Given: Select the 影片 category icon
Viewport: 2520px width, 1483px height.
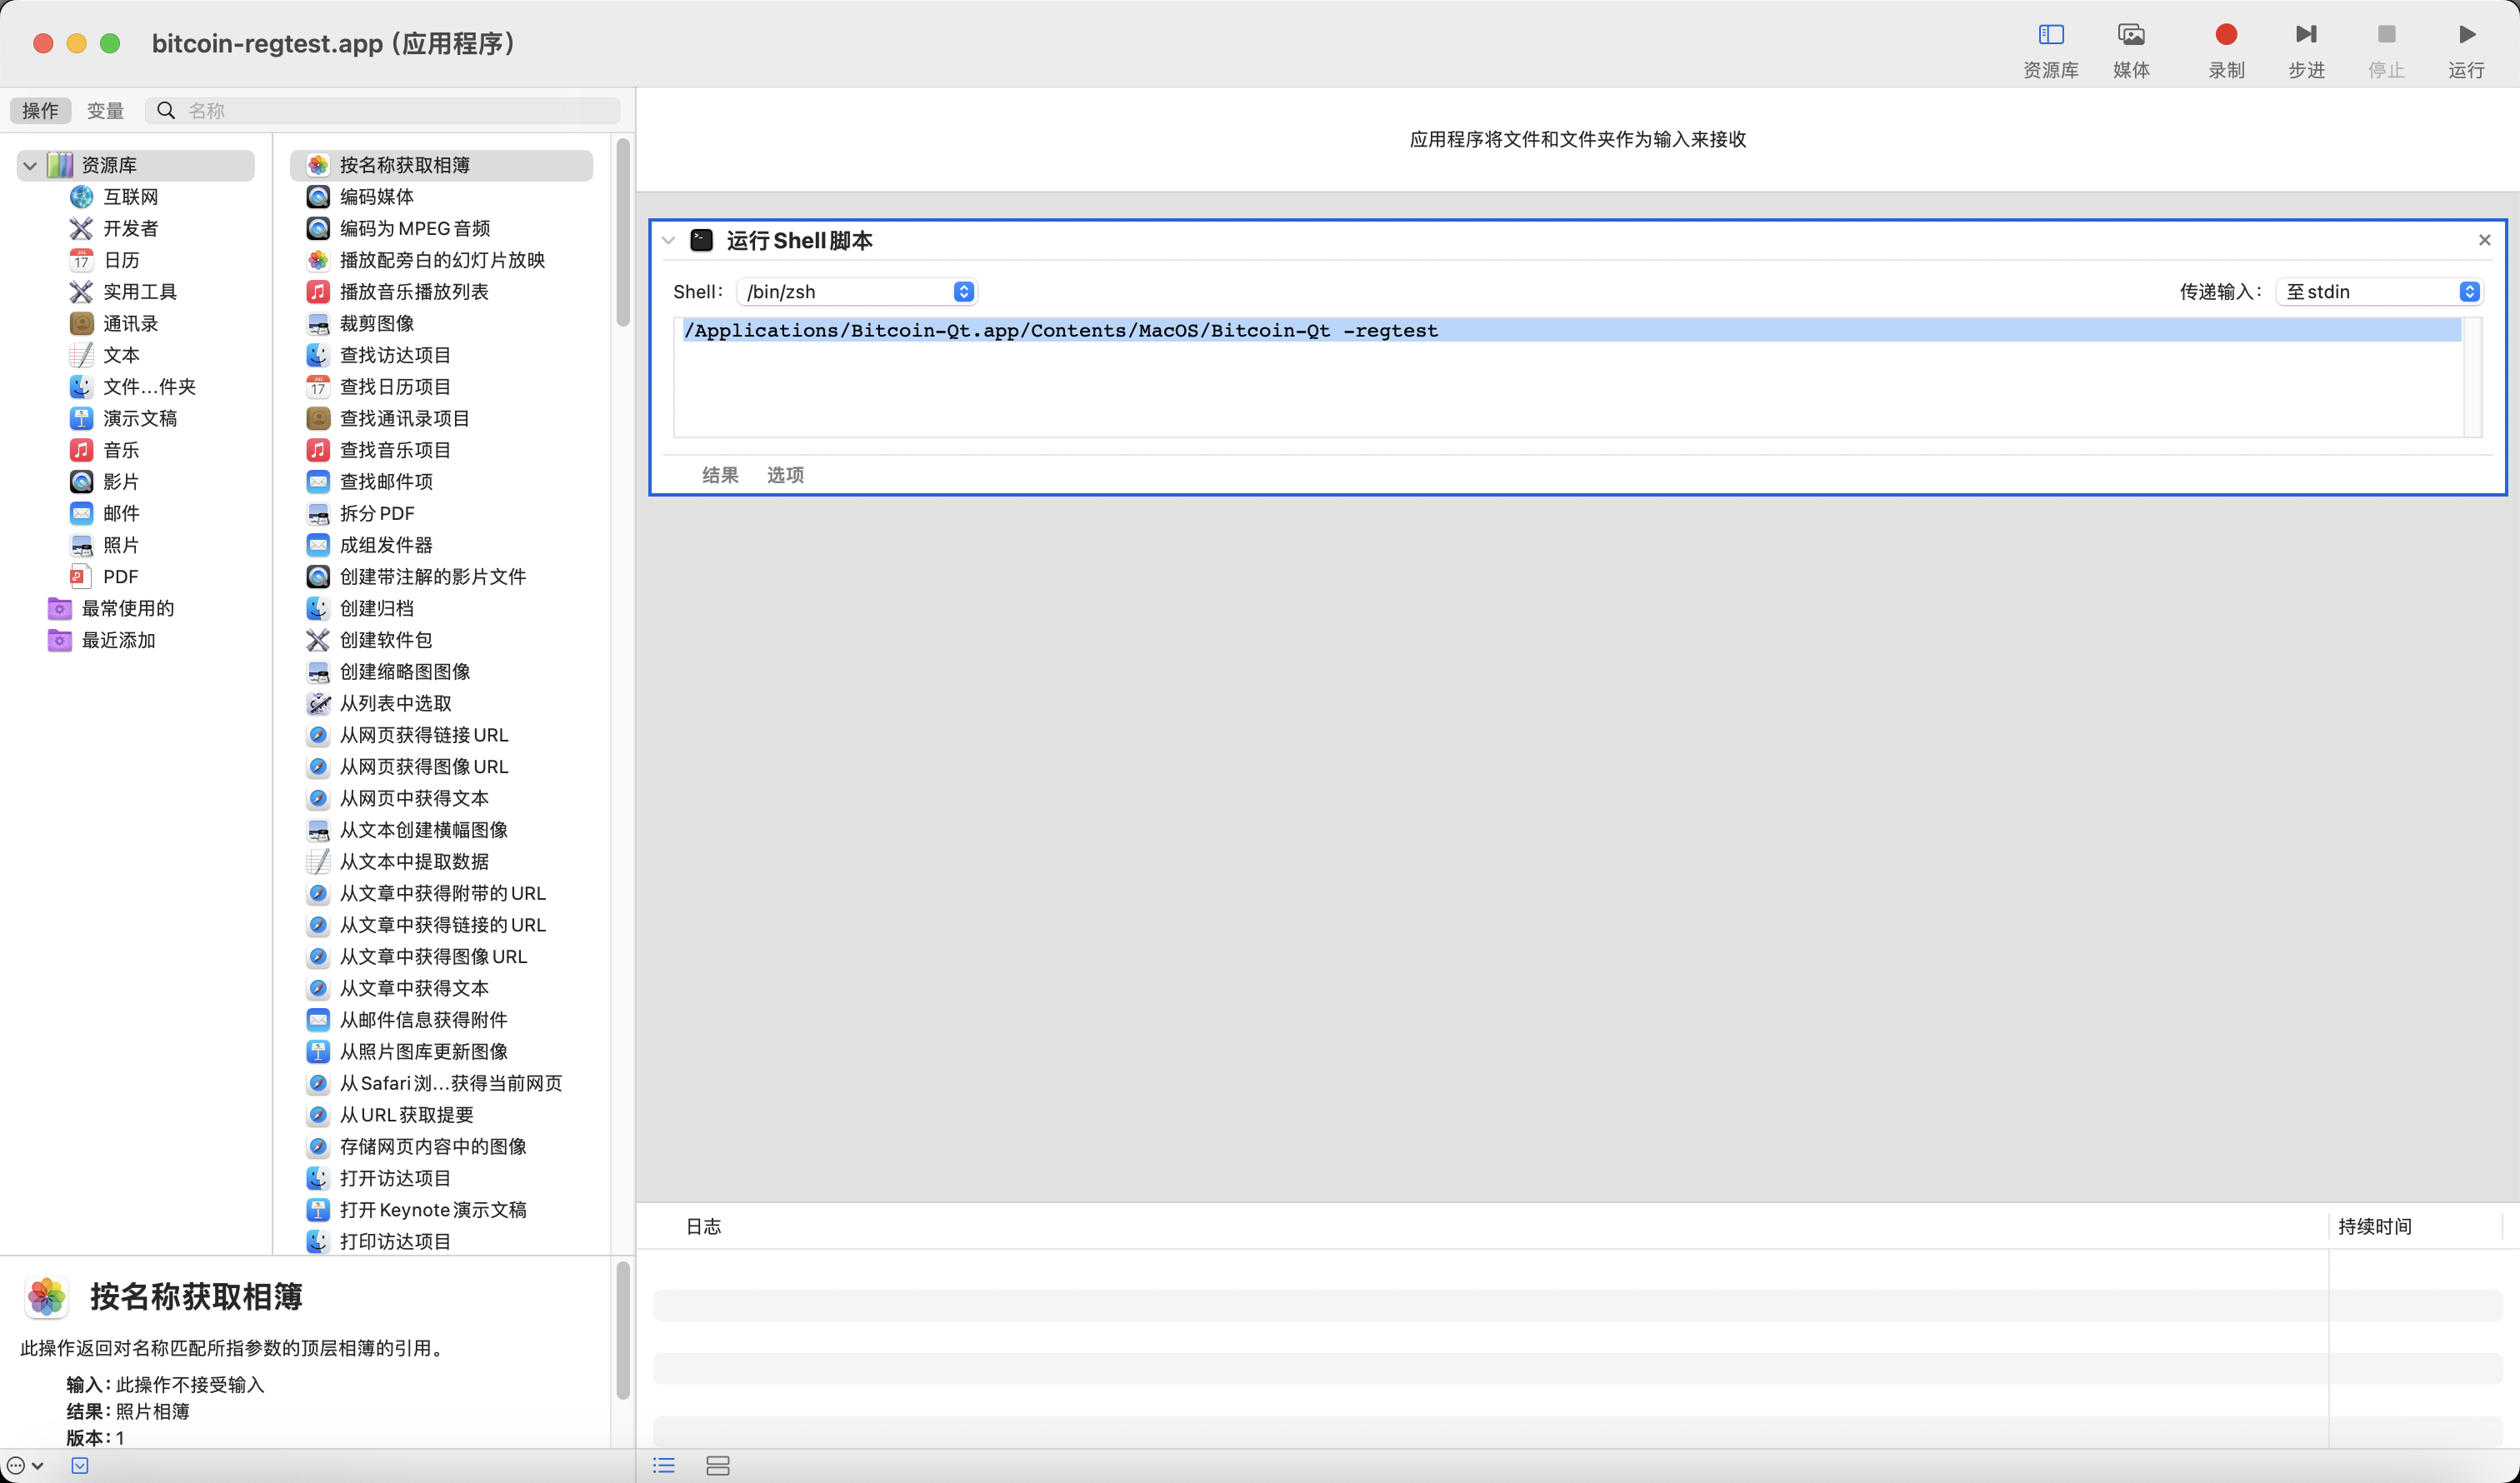Looking at the screenshot, I should (81, 482).
